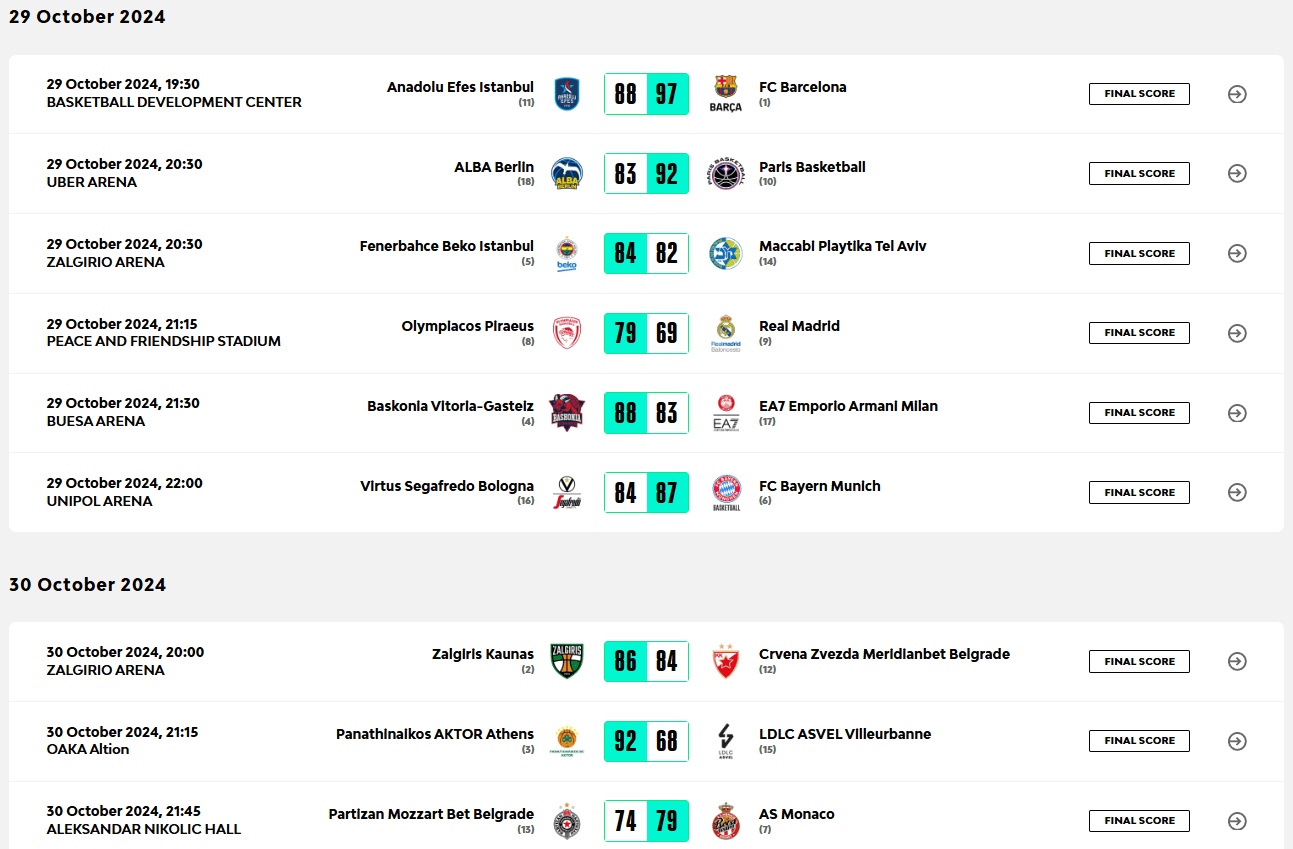Open Fenerbahce Beko Istanbul team link
Image resolution: width=1293 pixels, height=849 pixels.
(447, 246)
